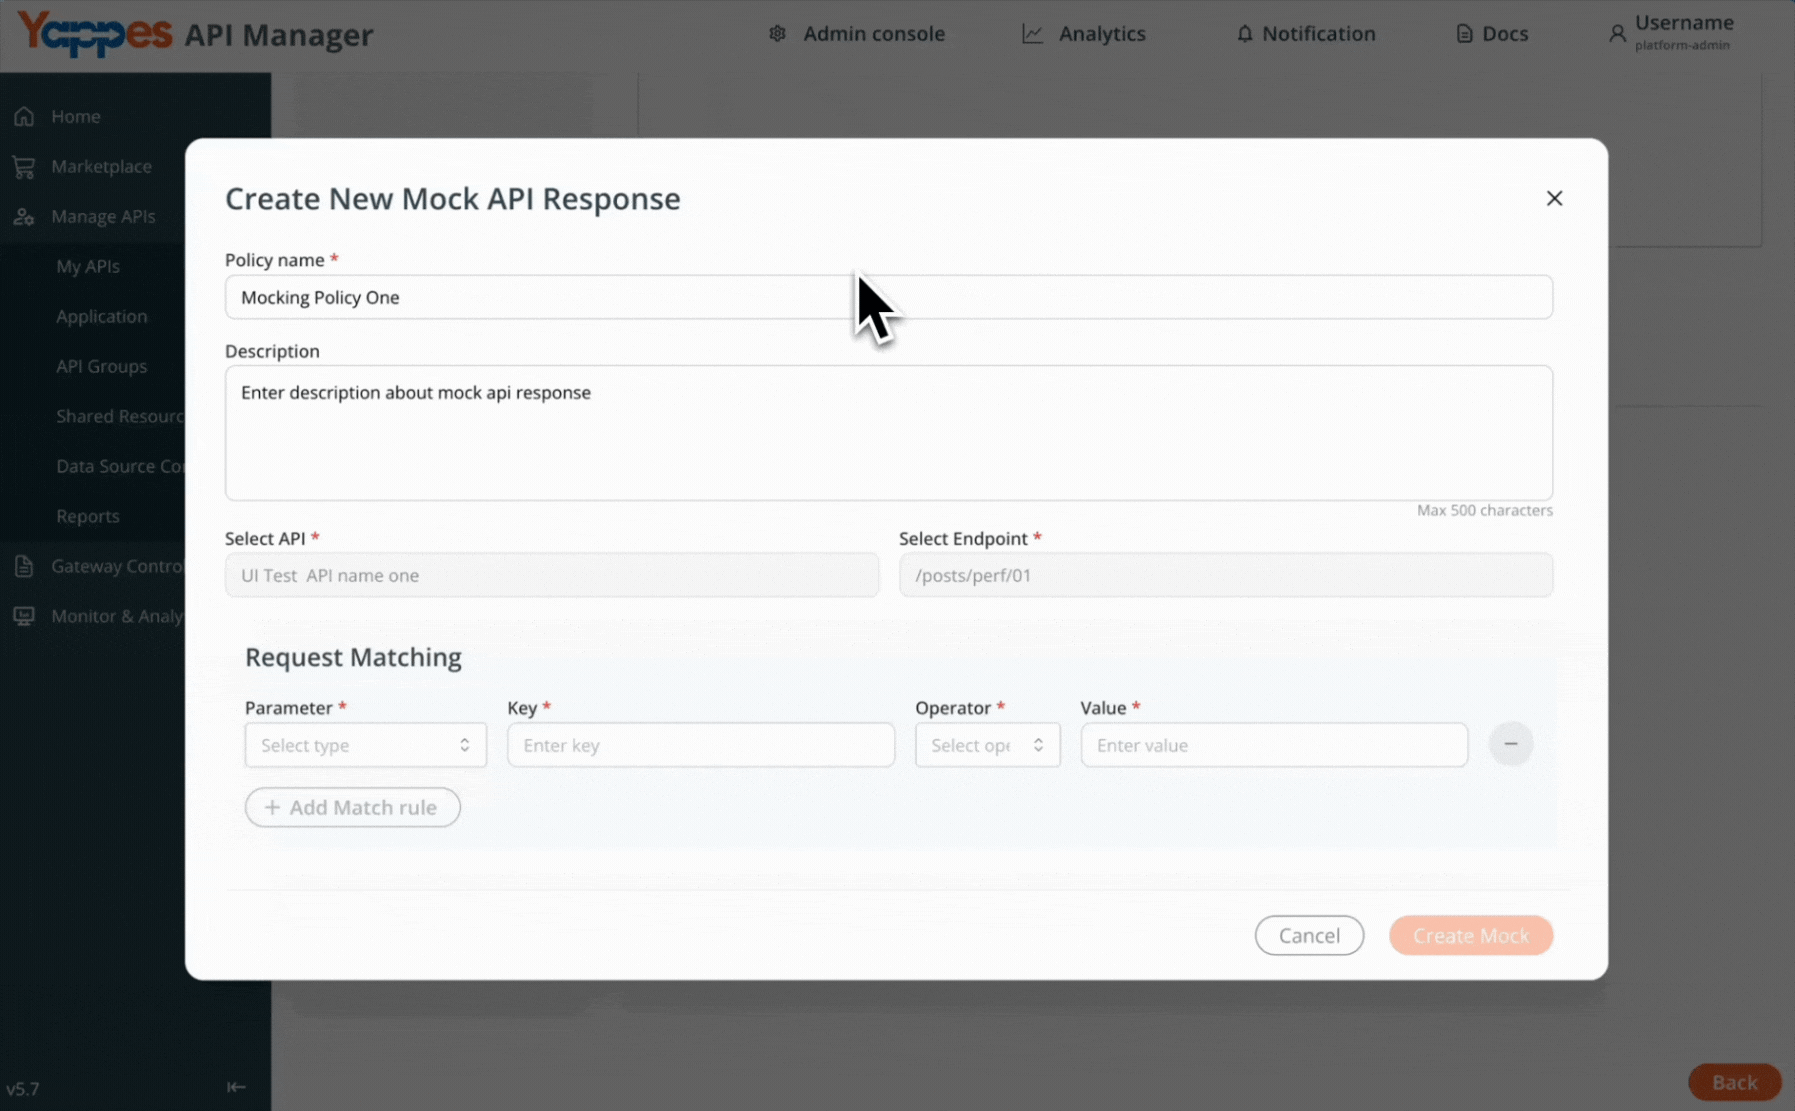Click the Parameter dropdown arrows icon
Screen dimensions: 1795x1111
(x=464, y=745)
